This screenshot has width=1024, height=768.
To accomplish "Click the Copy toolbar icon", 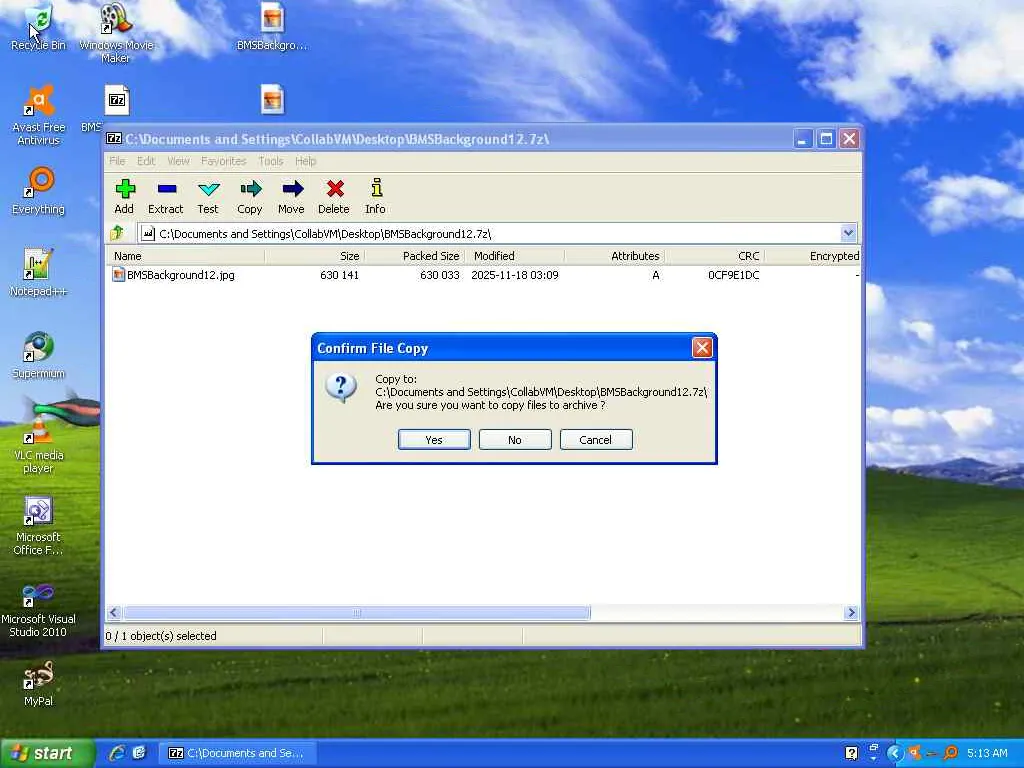I will [250, 189].
